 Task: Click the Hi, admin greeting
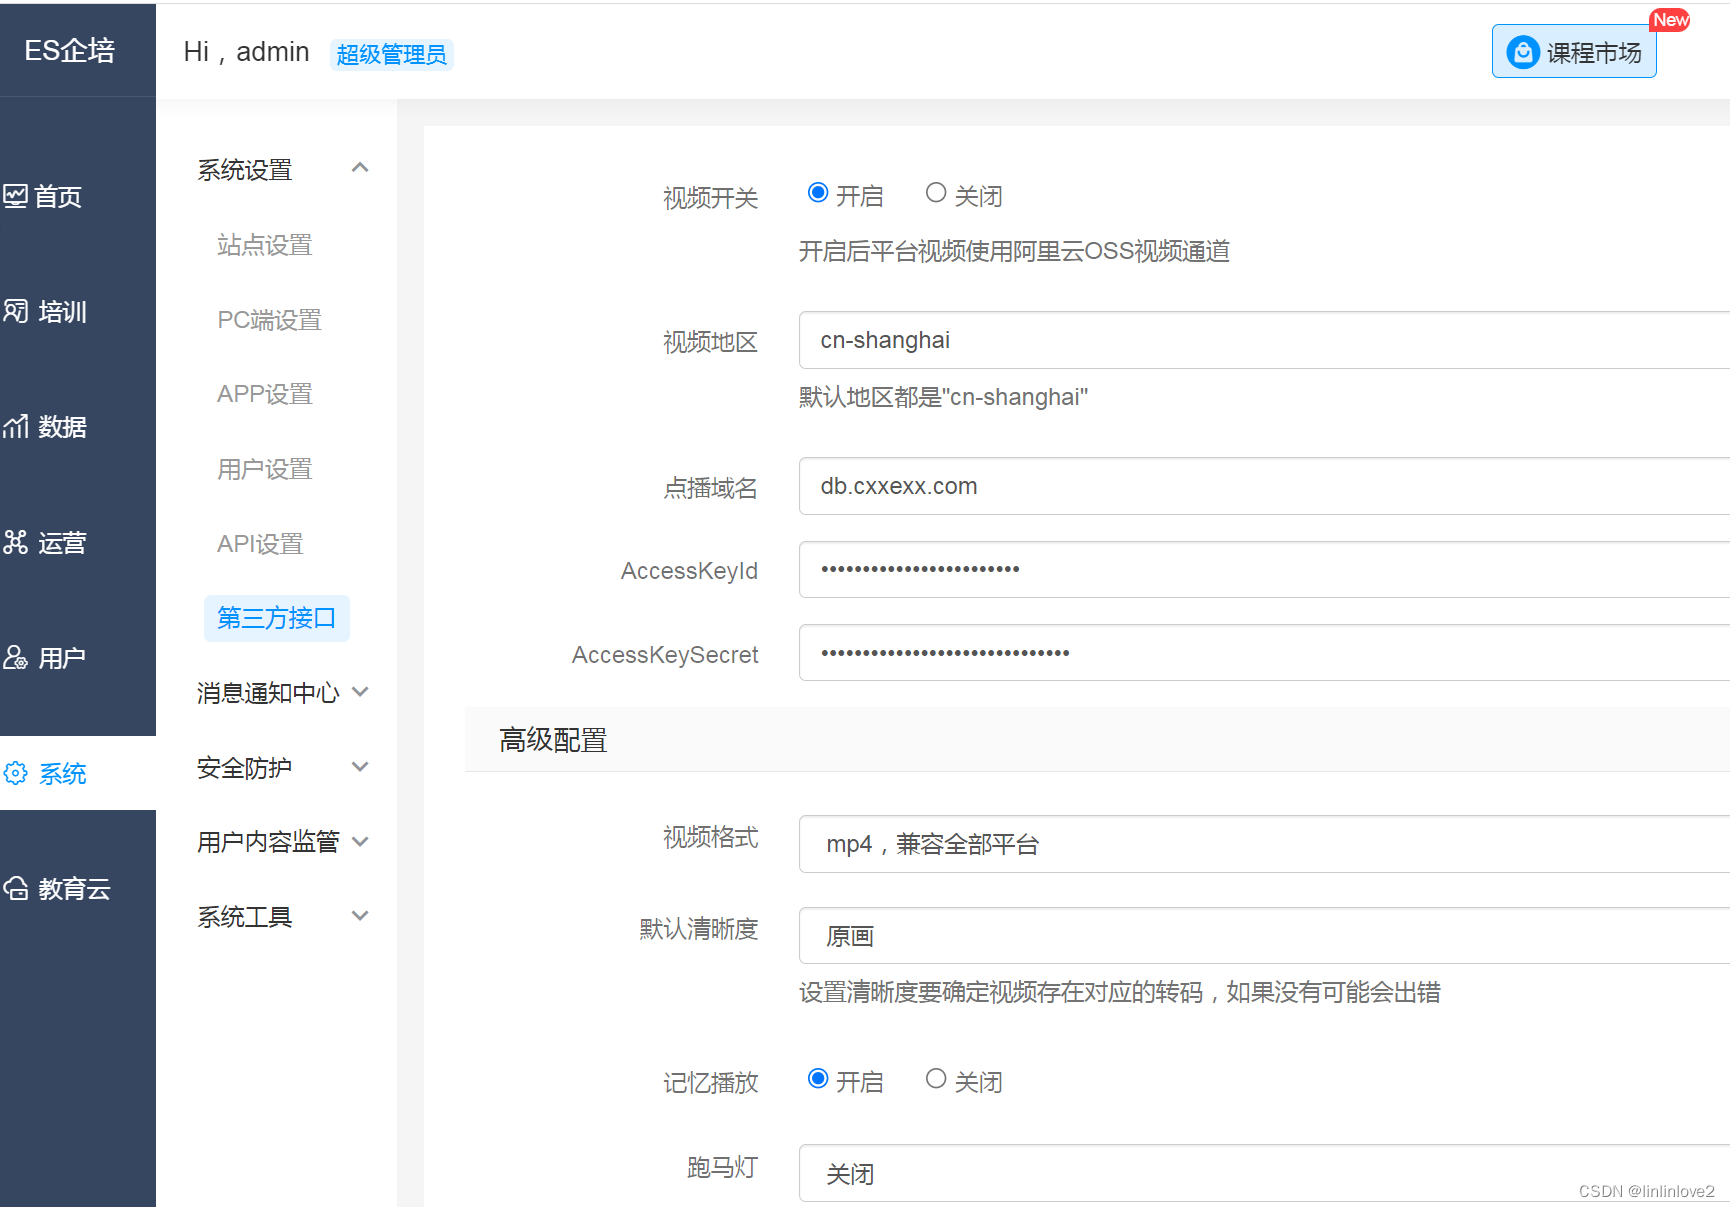[x=246, y=52]
